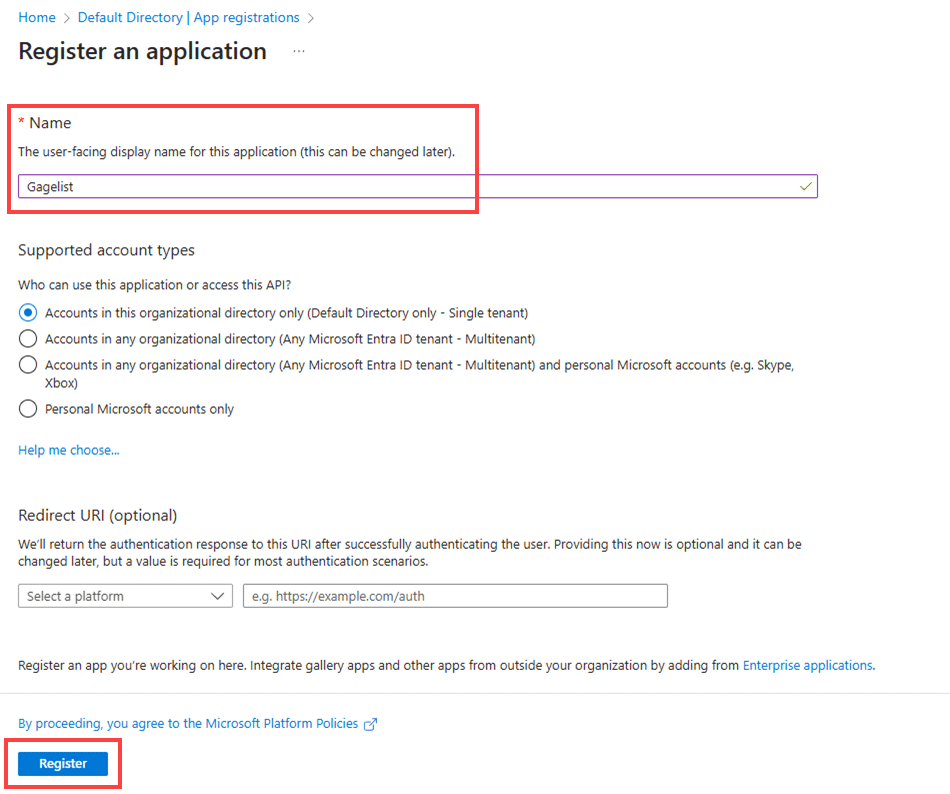Click the Register an application heading
The image size is (950, 794).
click(x=143, y=51)
